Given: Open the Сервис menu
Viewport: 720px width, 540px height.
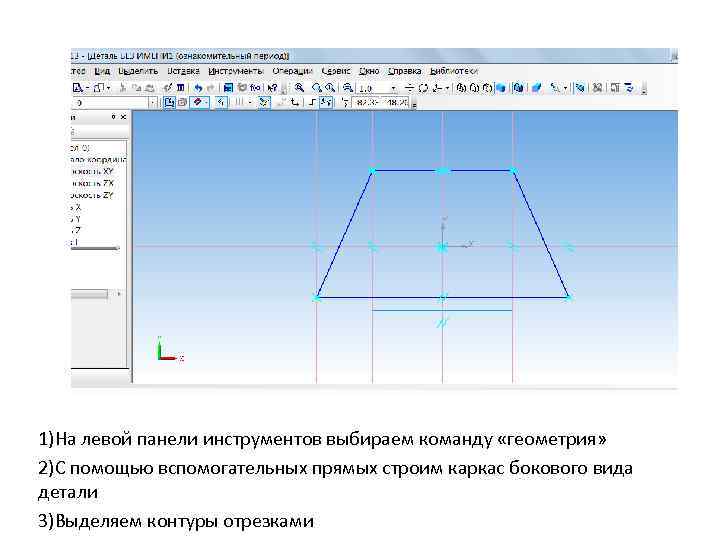Looking at the screenshot, I should (x=336, y=71).
